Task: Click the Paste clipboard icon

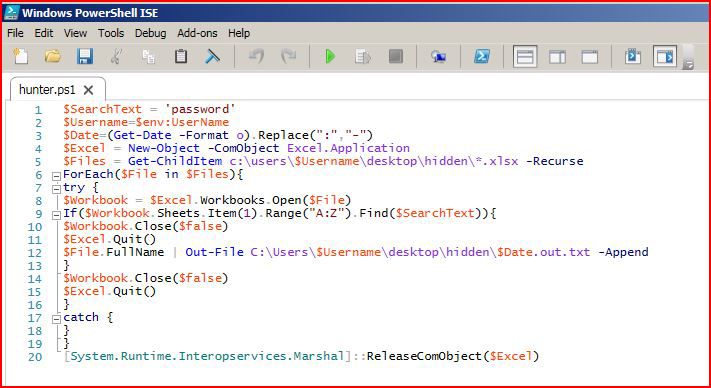Action: click(x=181, y=57)
